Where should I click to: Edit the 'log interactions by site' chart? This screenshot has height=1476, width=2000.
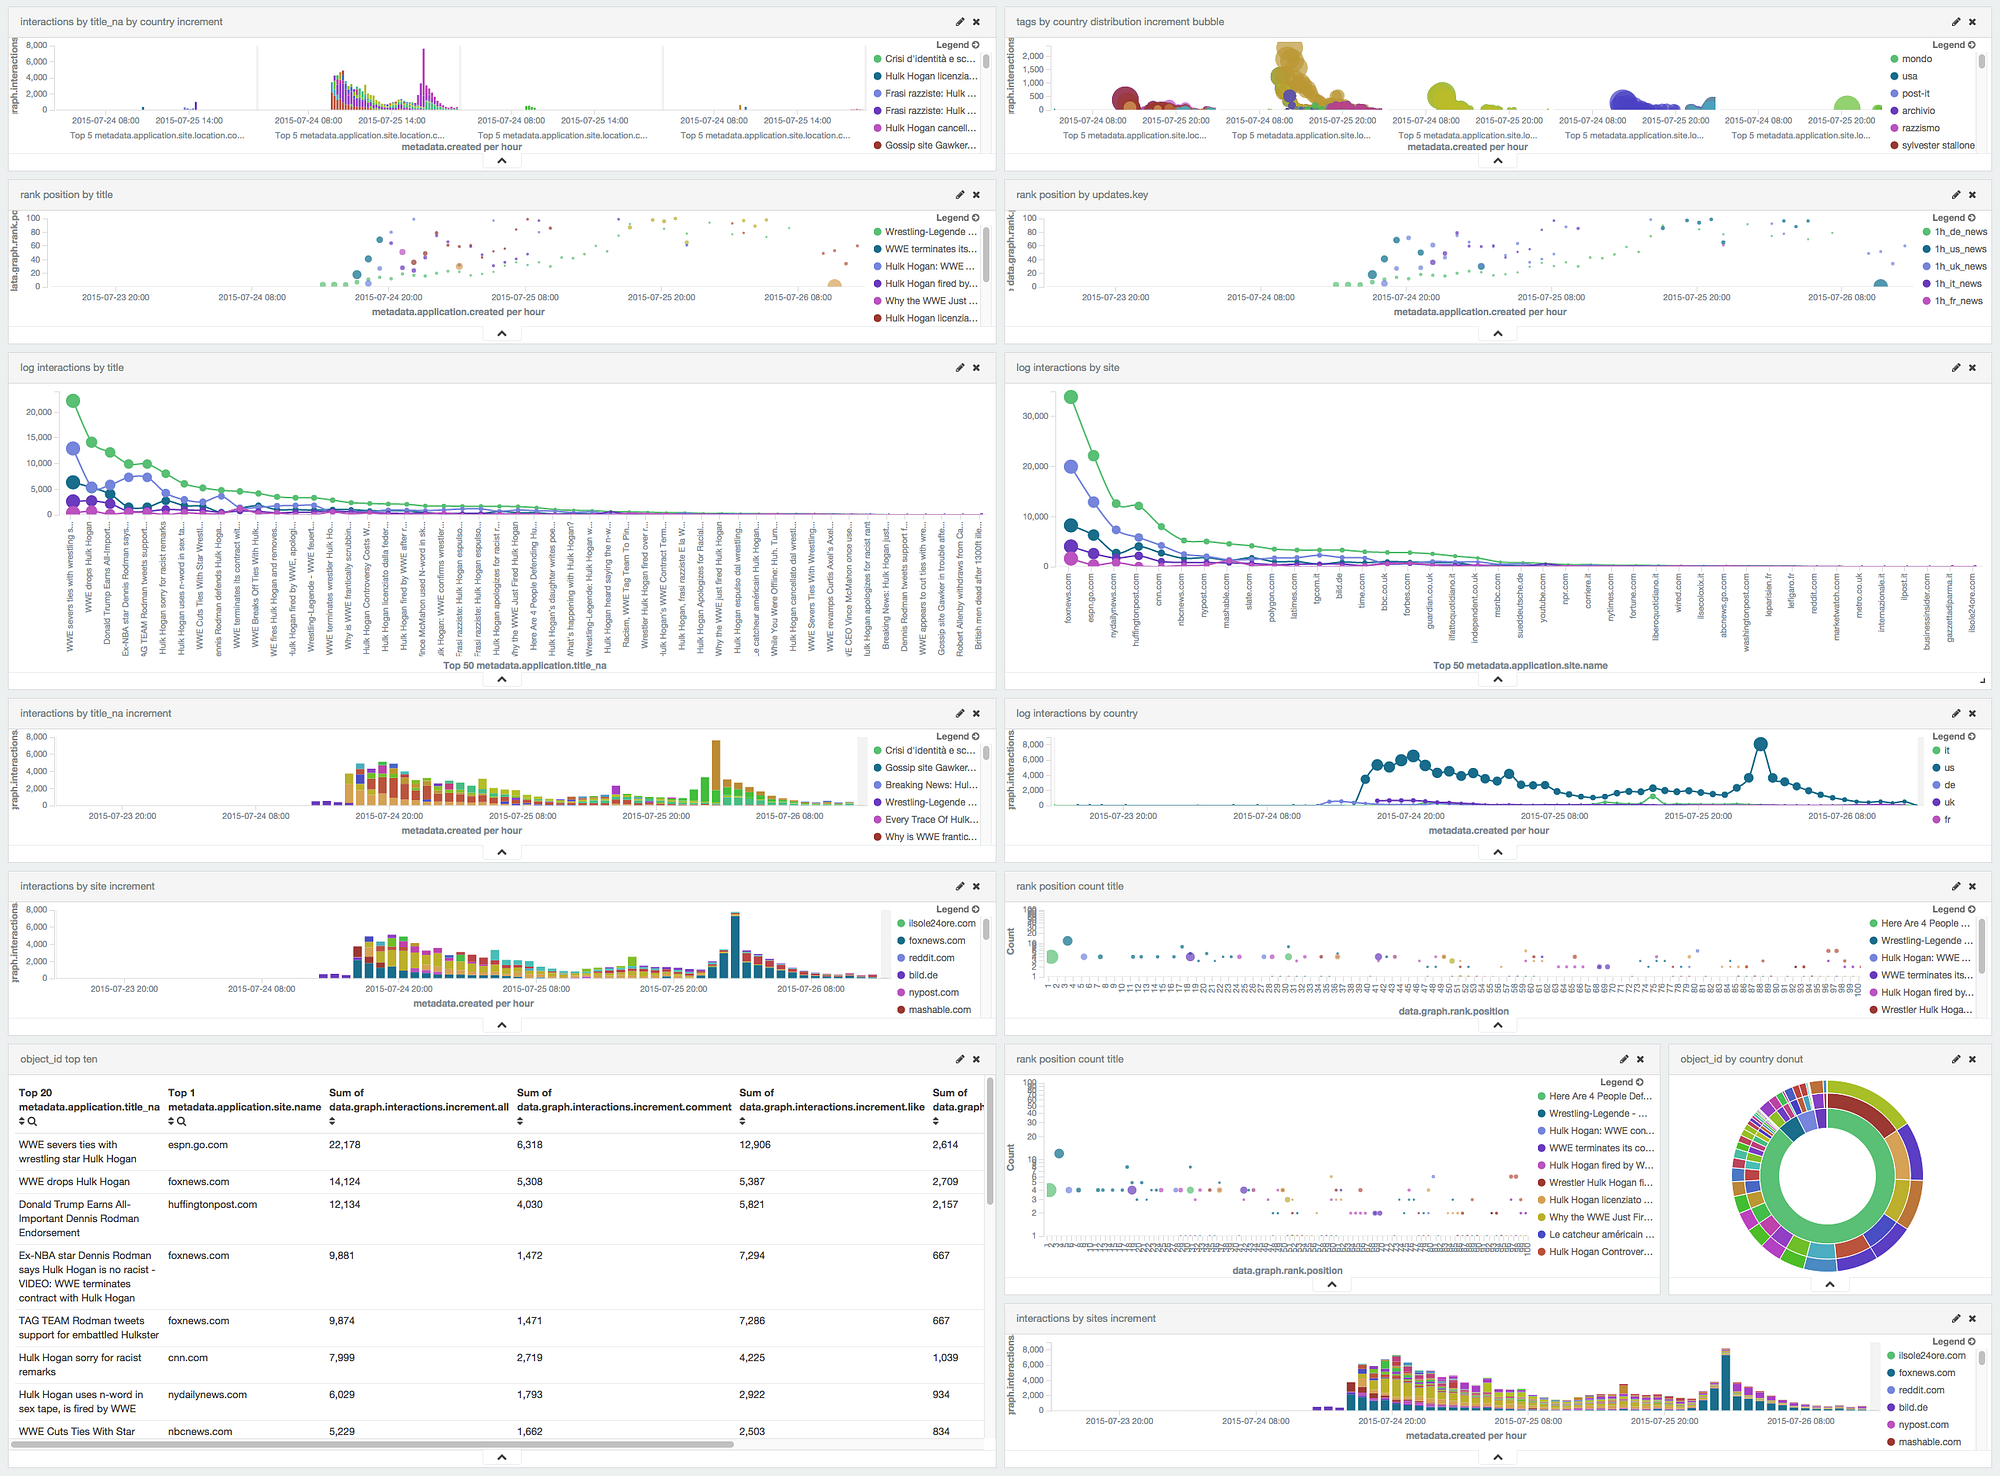[x=1956, y=368]
